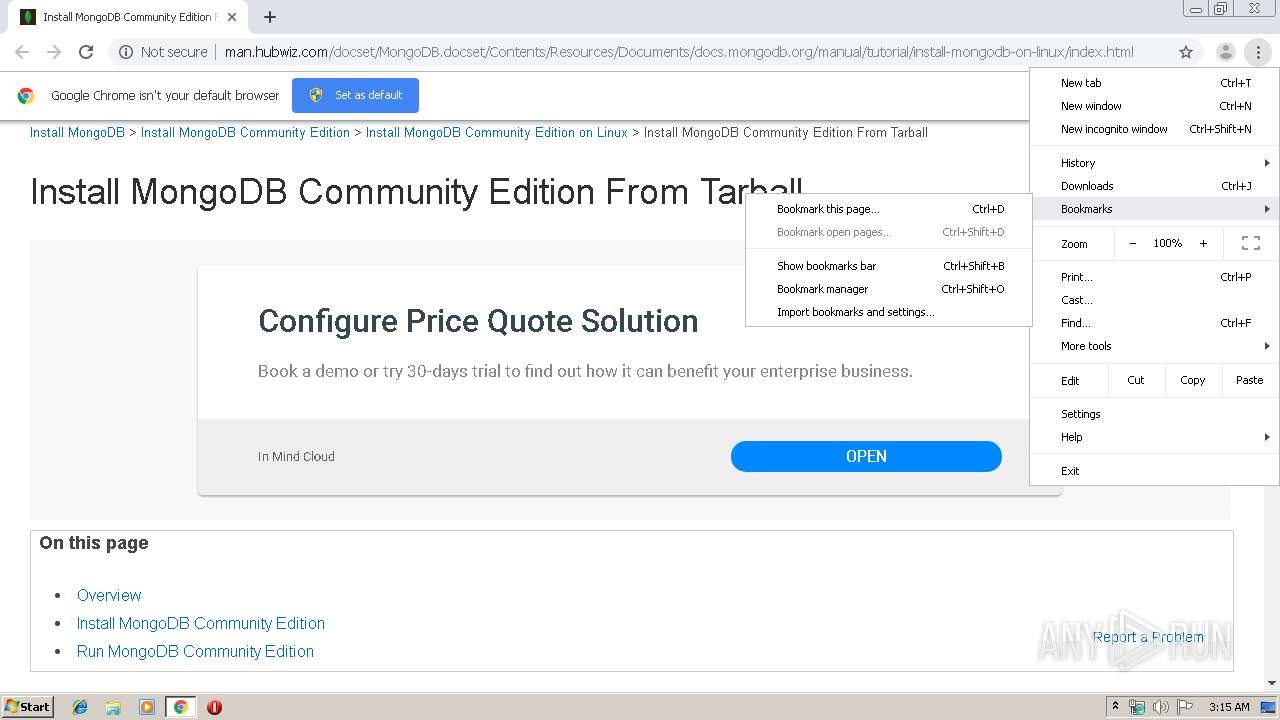The height and width of the screenshot is (720, 1280).
Task: Open the profile avatar icon
Action: (1225, 52)
